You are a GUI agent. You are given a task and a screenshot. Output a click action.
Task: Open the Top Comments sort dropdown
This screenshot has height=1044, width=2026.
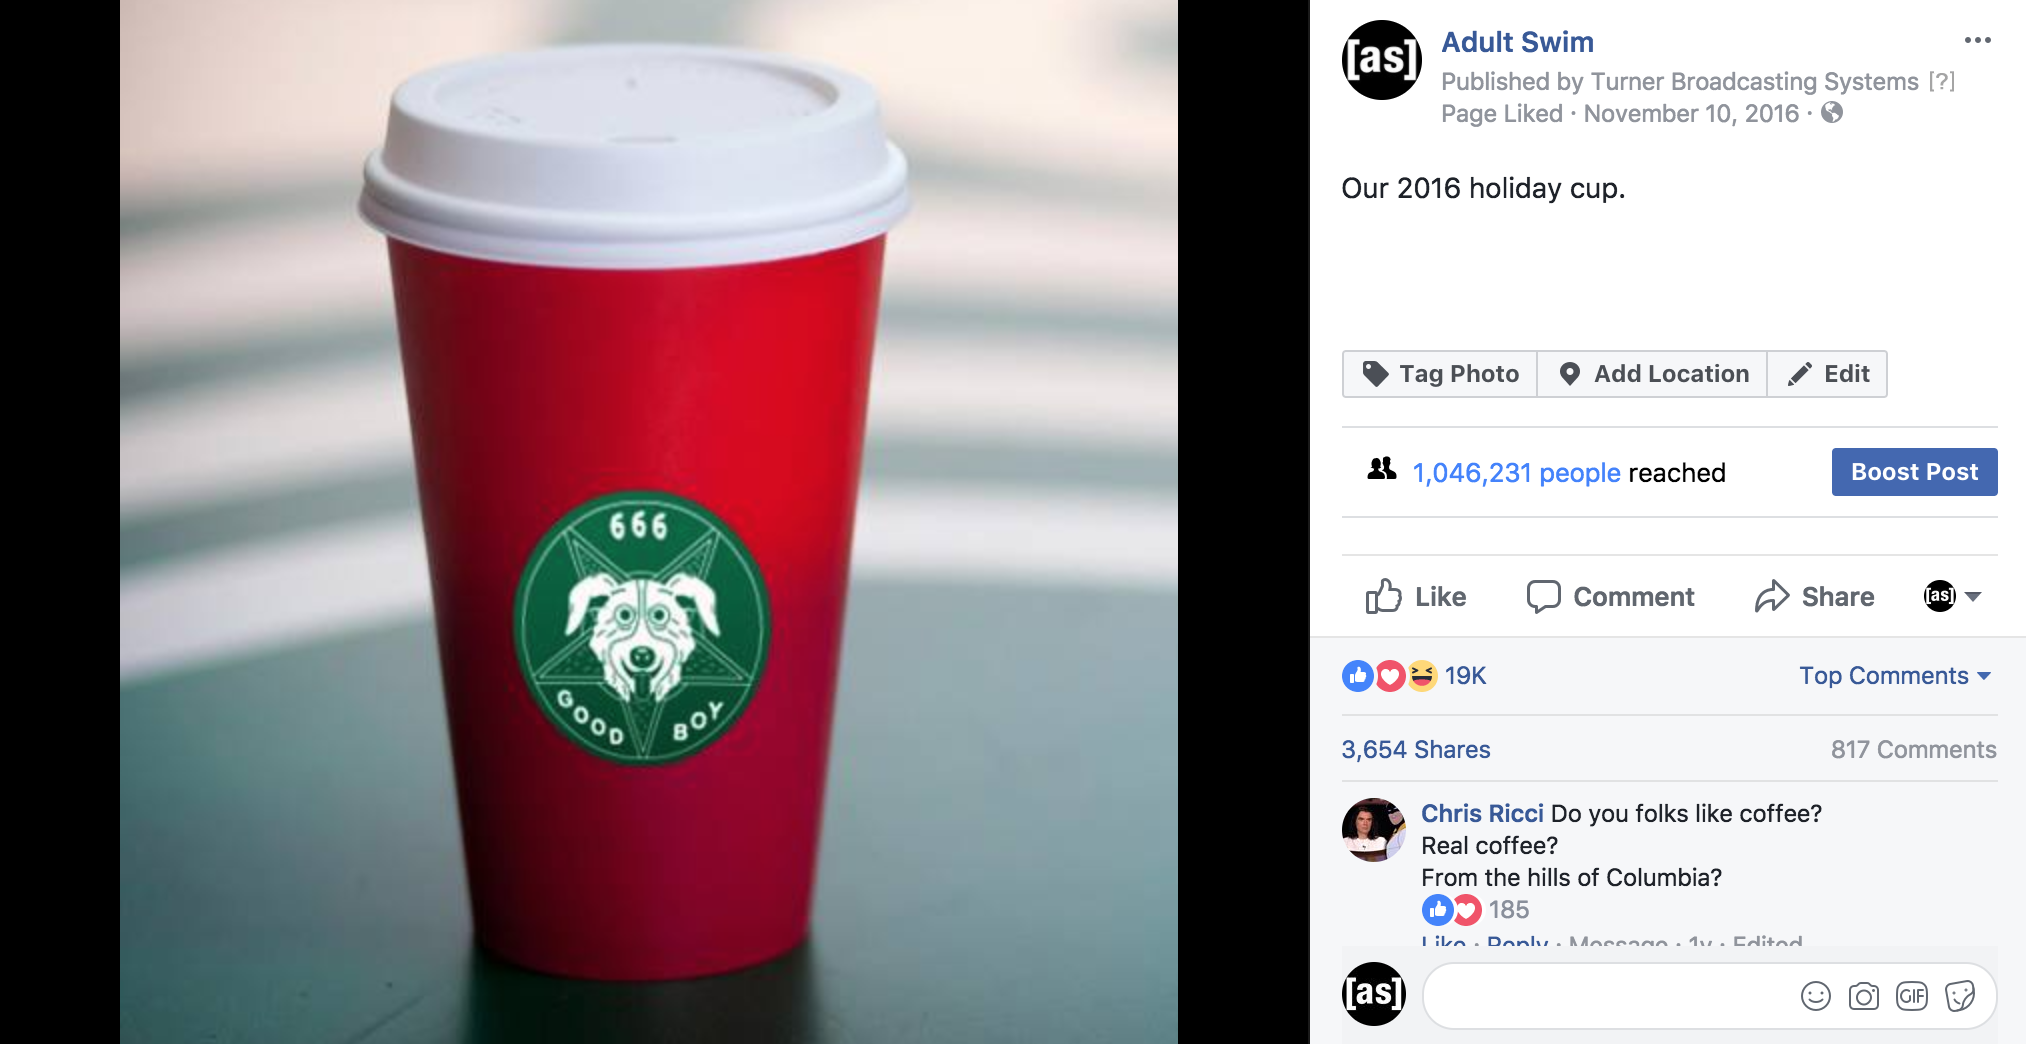point(1895,676)
